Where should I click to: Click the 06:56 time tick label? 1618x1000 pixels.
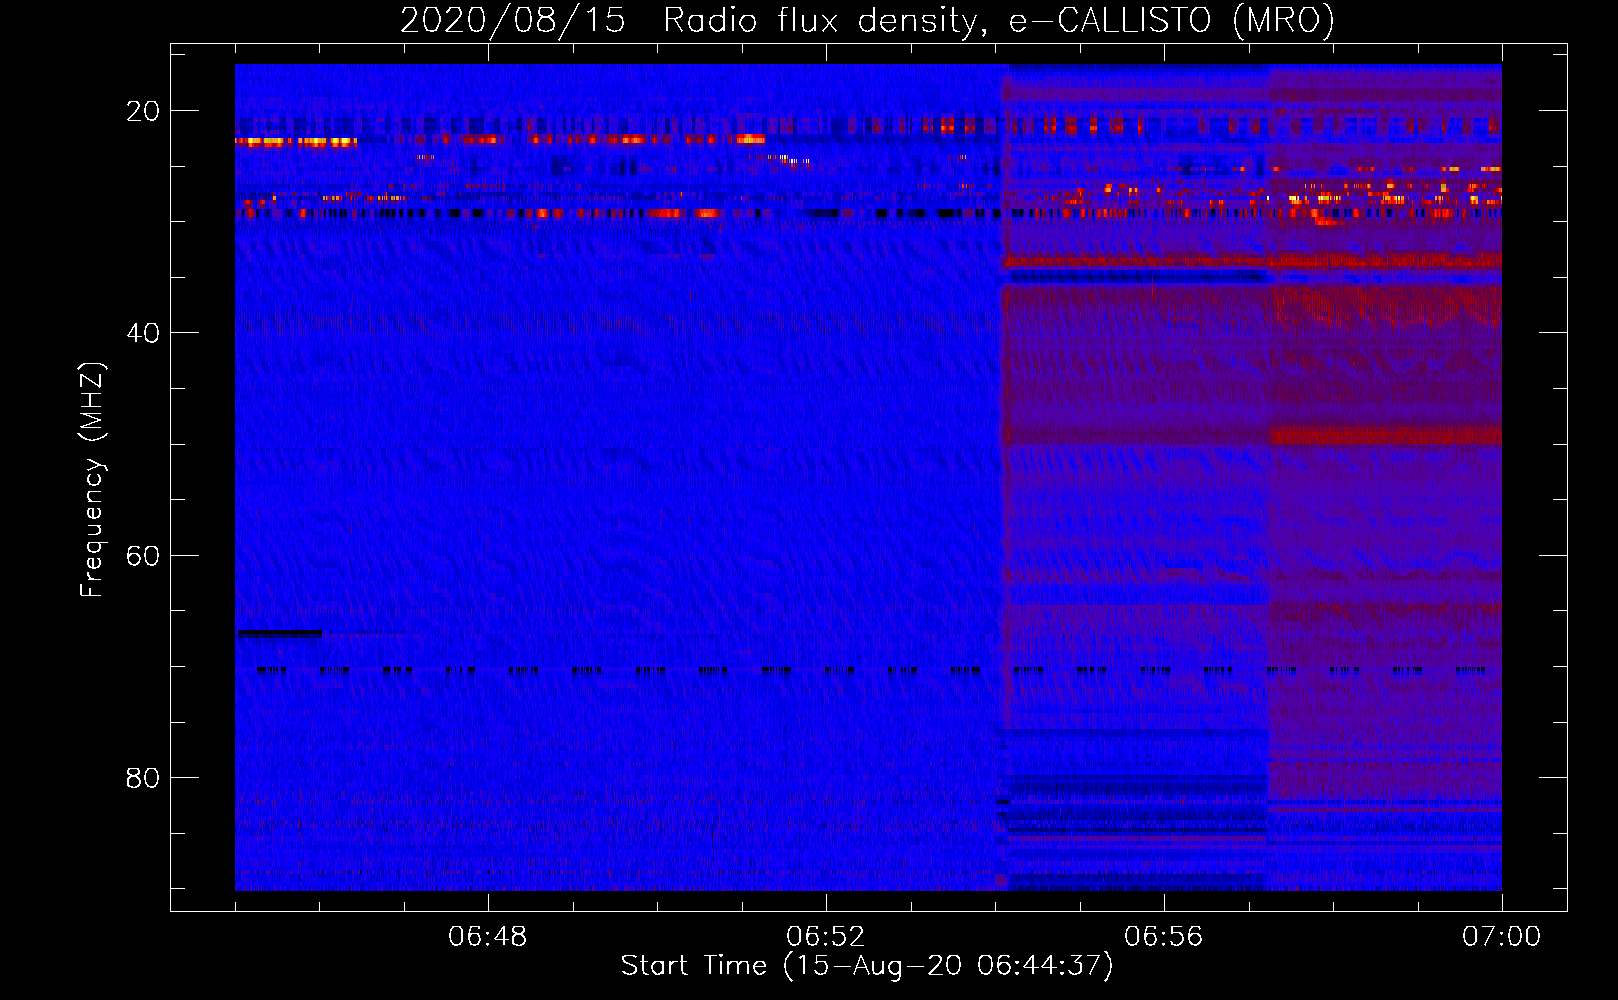coord(1164,937)
